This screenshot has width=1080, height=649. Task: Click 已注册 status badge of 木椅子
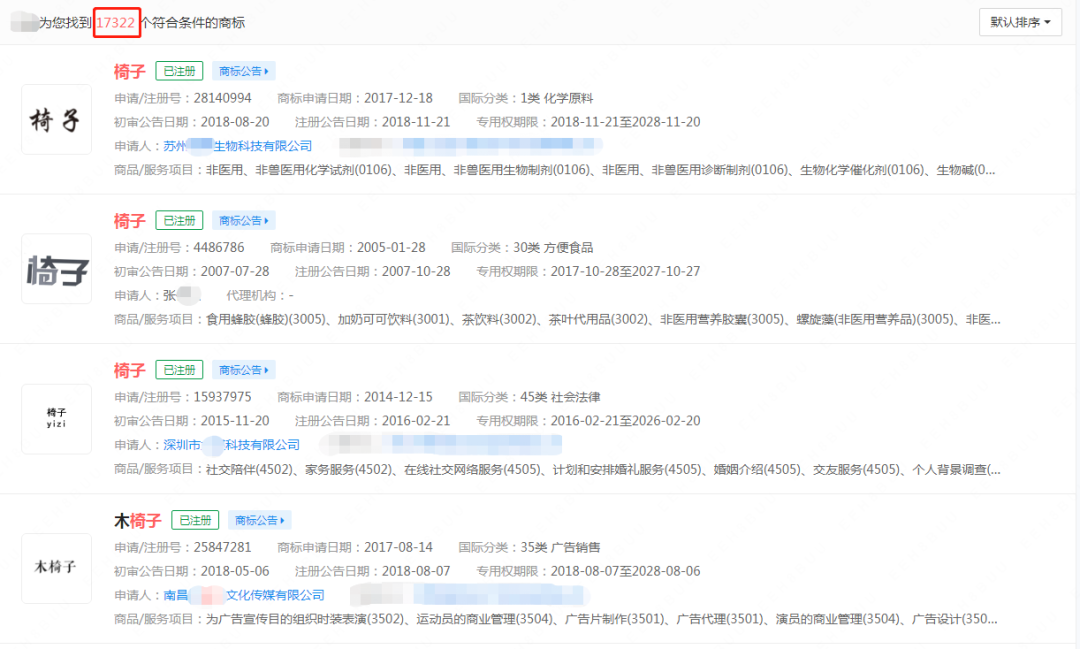click(x=195, y=520)
